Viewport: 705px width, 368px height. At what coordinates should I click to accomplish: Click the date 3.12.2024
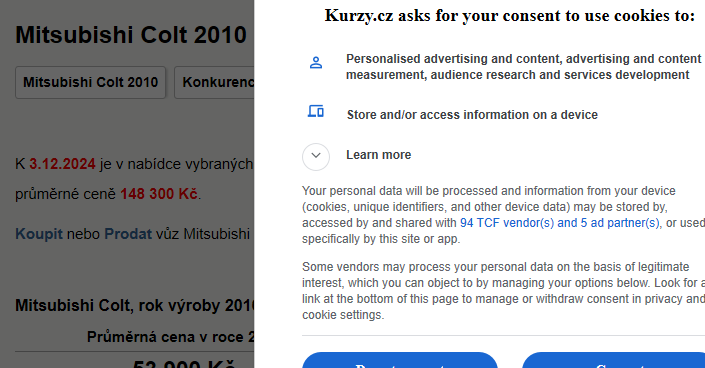point(62,164)
